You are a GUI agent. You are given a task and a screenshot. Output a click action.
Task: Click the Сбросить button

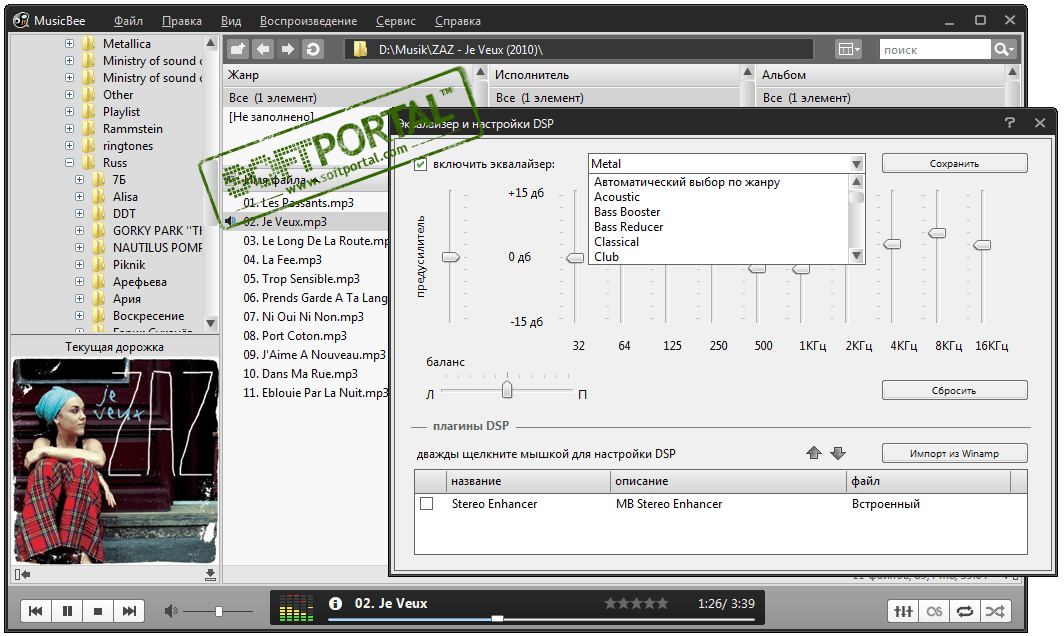[x=954, y=390]
